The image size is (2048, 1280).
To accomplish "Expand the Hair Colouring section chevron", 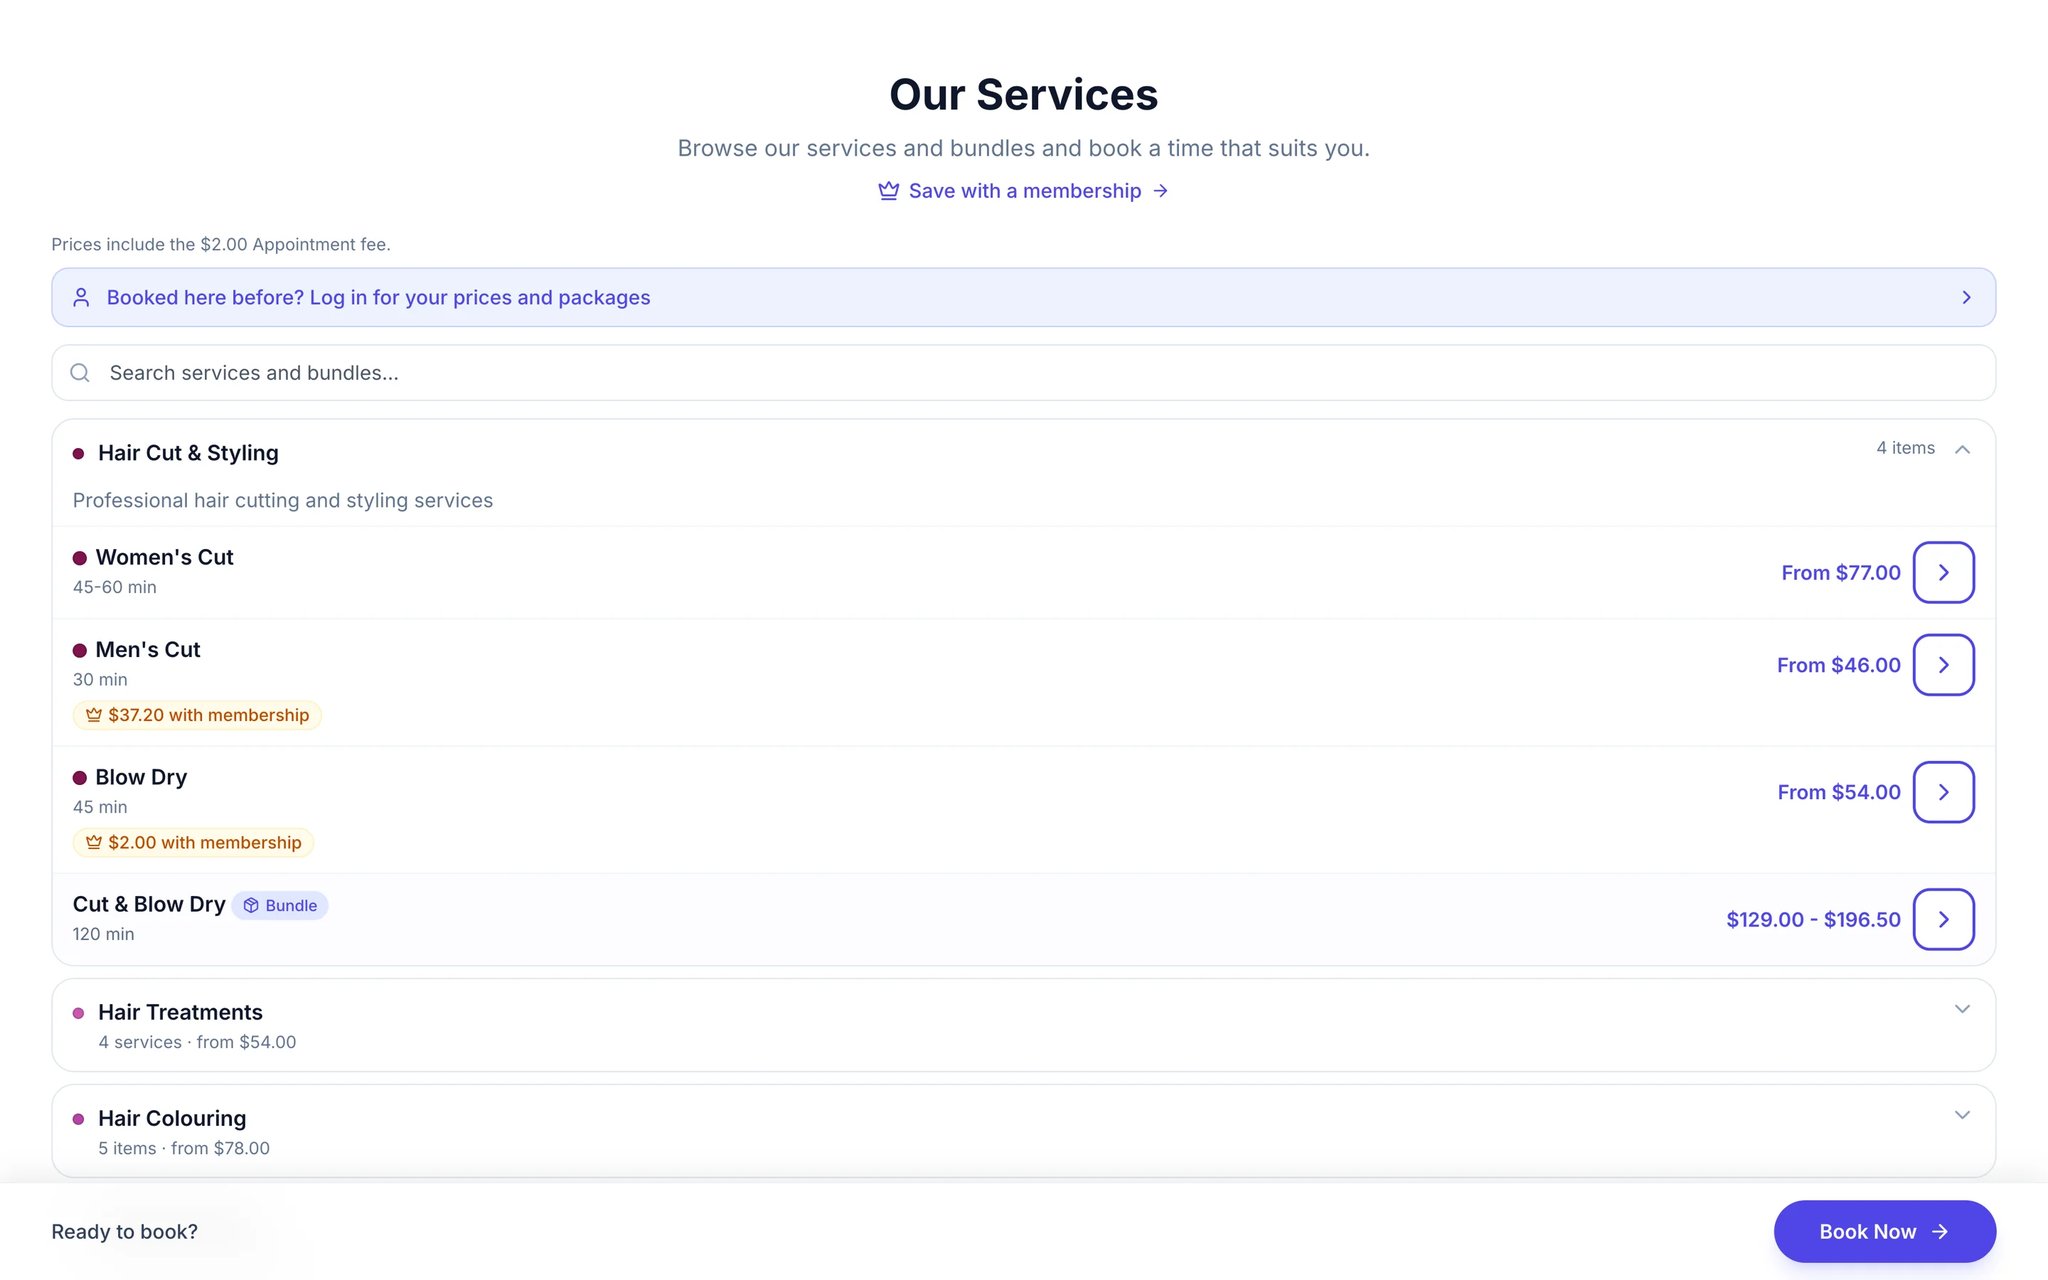I will point(1962,1115).
